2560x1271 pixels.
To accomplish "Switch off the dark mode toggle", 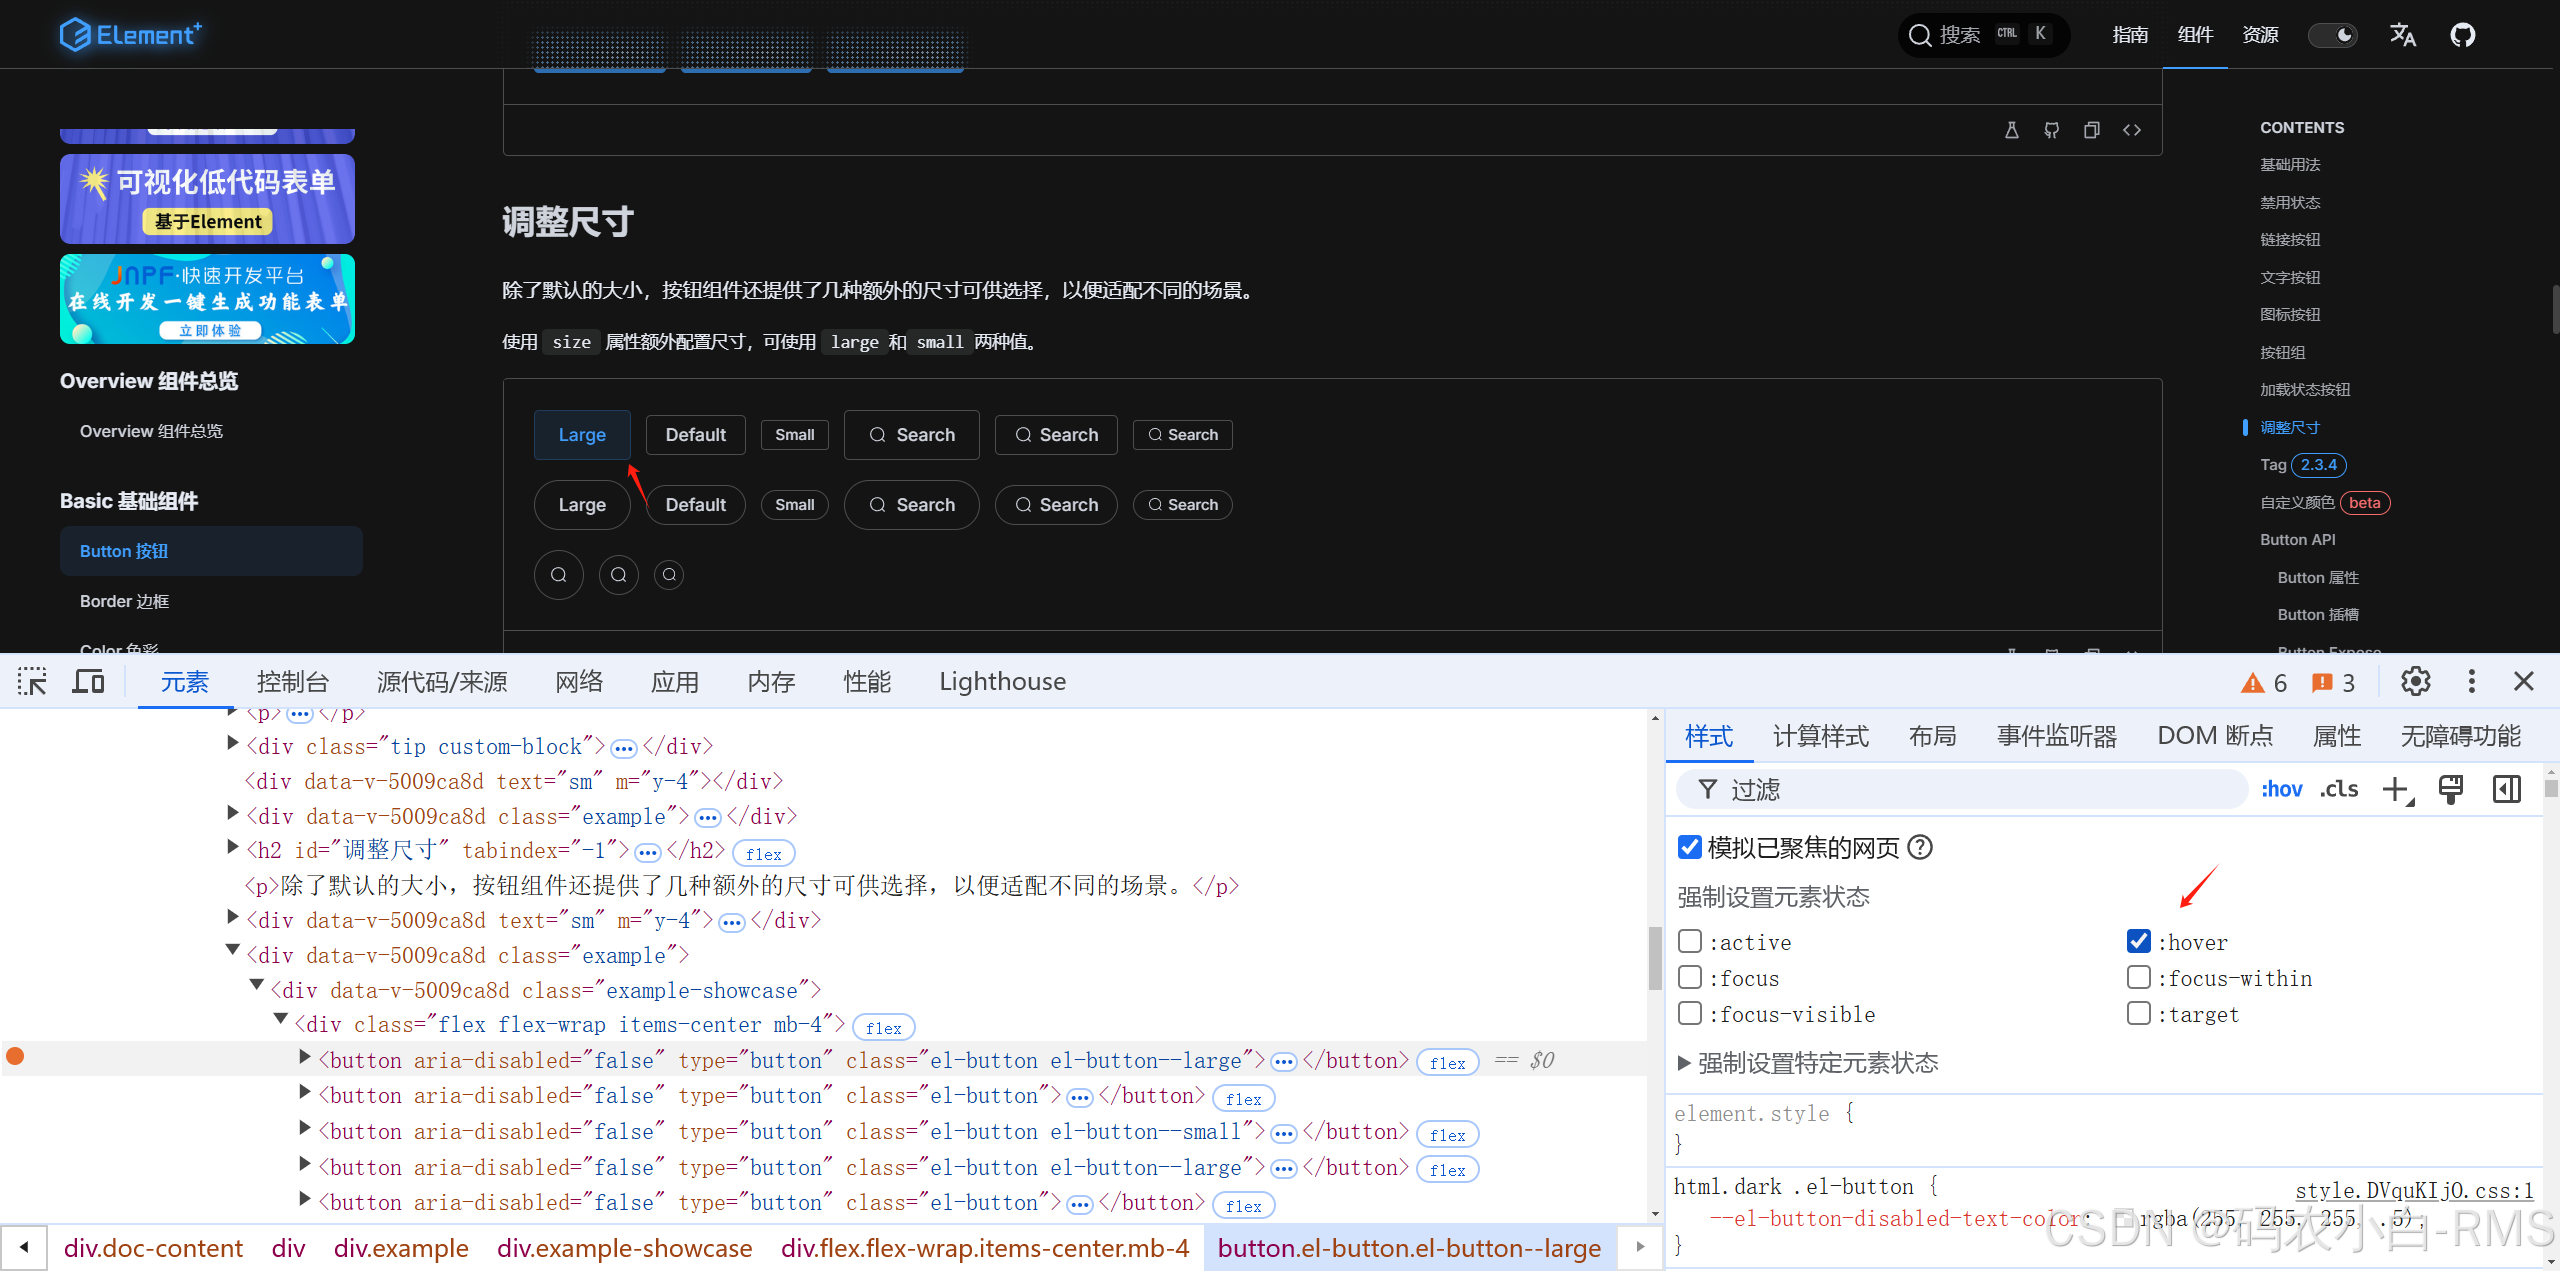I will [x=2332, y=36].
